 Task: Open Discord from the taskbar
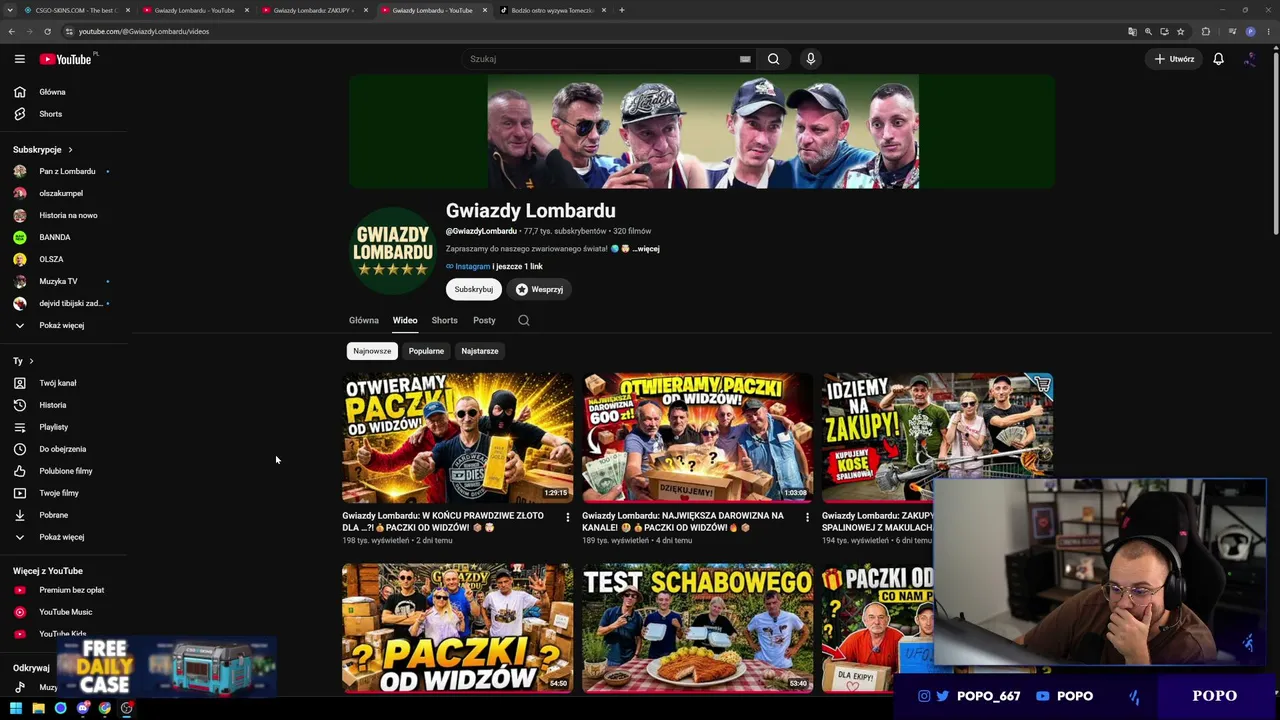(x=83, y=708)
